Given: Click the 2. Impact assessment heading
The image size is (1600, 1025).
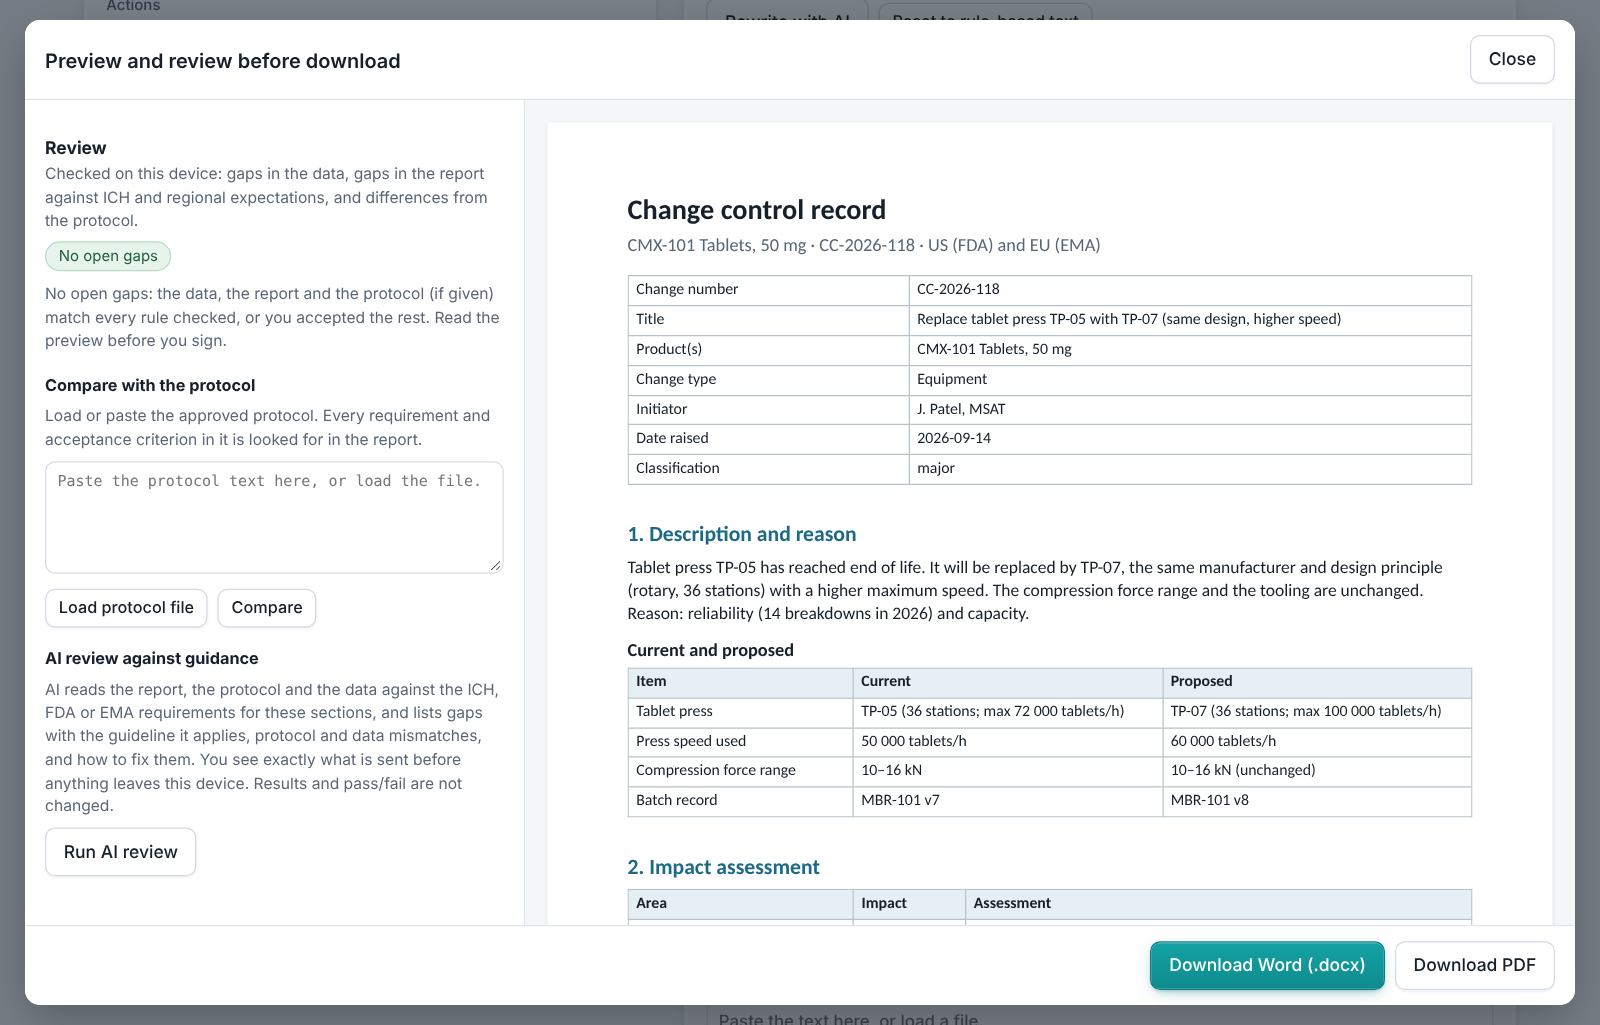Looking at the screenshot, I should tap(723, 867).
